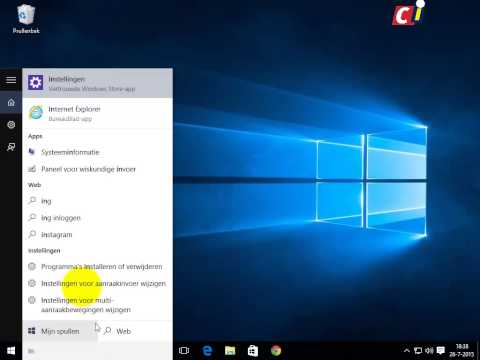
Task: Click the magnifier icon beside 'instagram'
Action: [32, 234]
